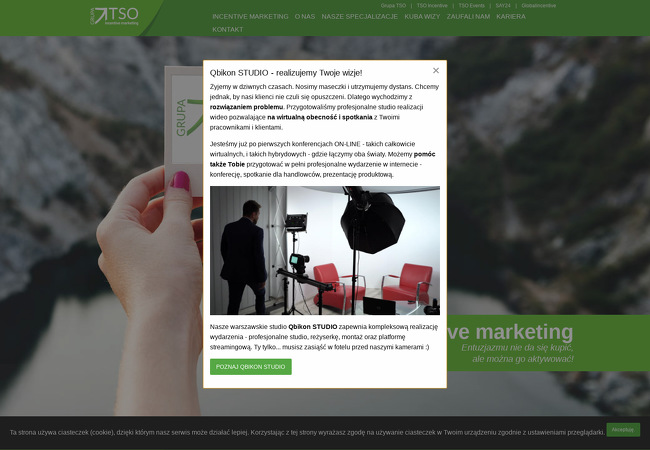The width and height of the screenshot is (650, 450).
Task: Open the Kuba Wizy menu item
Action: 422,17
